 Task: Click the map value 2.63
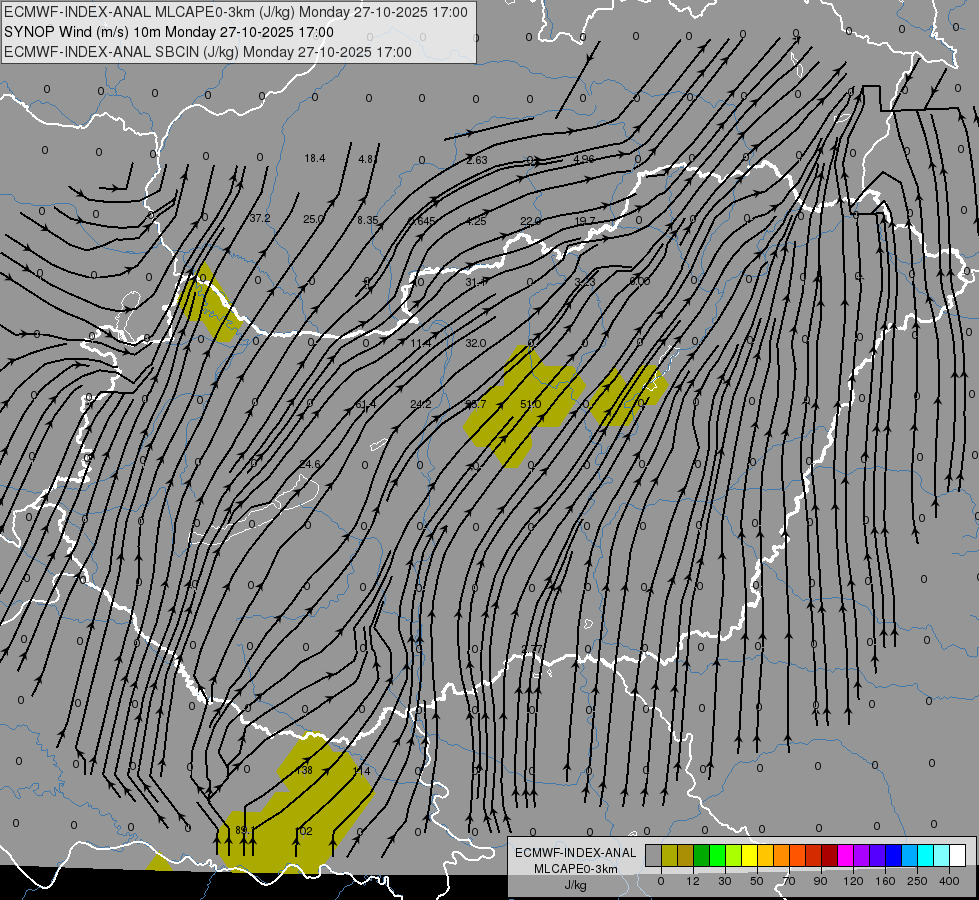tap(476, 161)
